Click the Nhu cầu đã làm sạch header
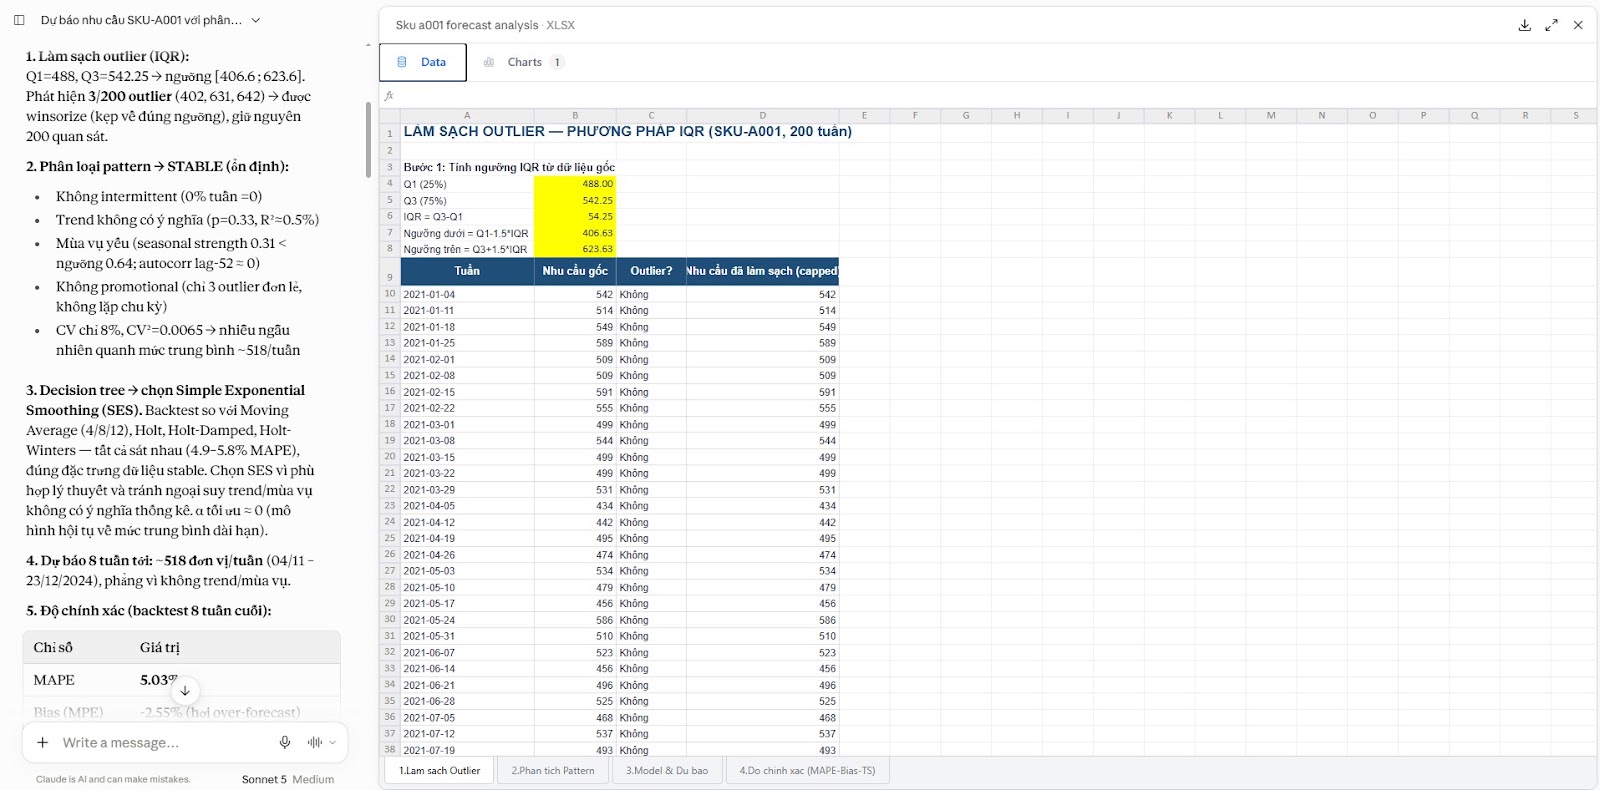Viewport: 1600px width, 790px height. (x=762, y=271)
